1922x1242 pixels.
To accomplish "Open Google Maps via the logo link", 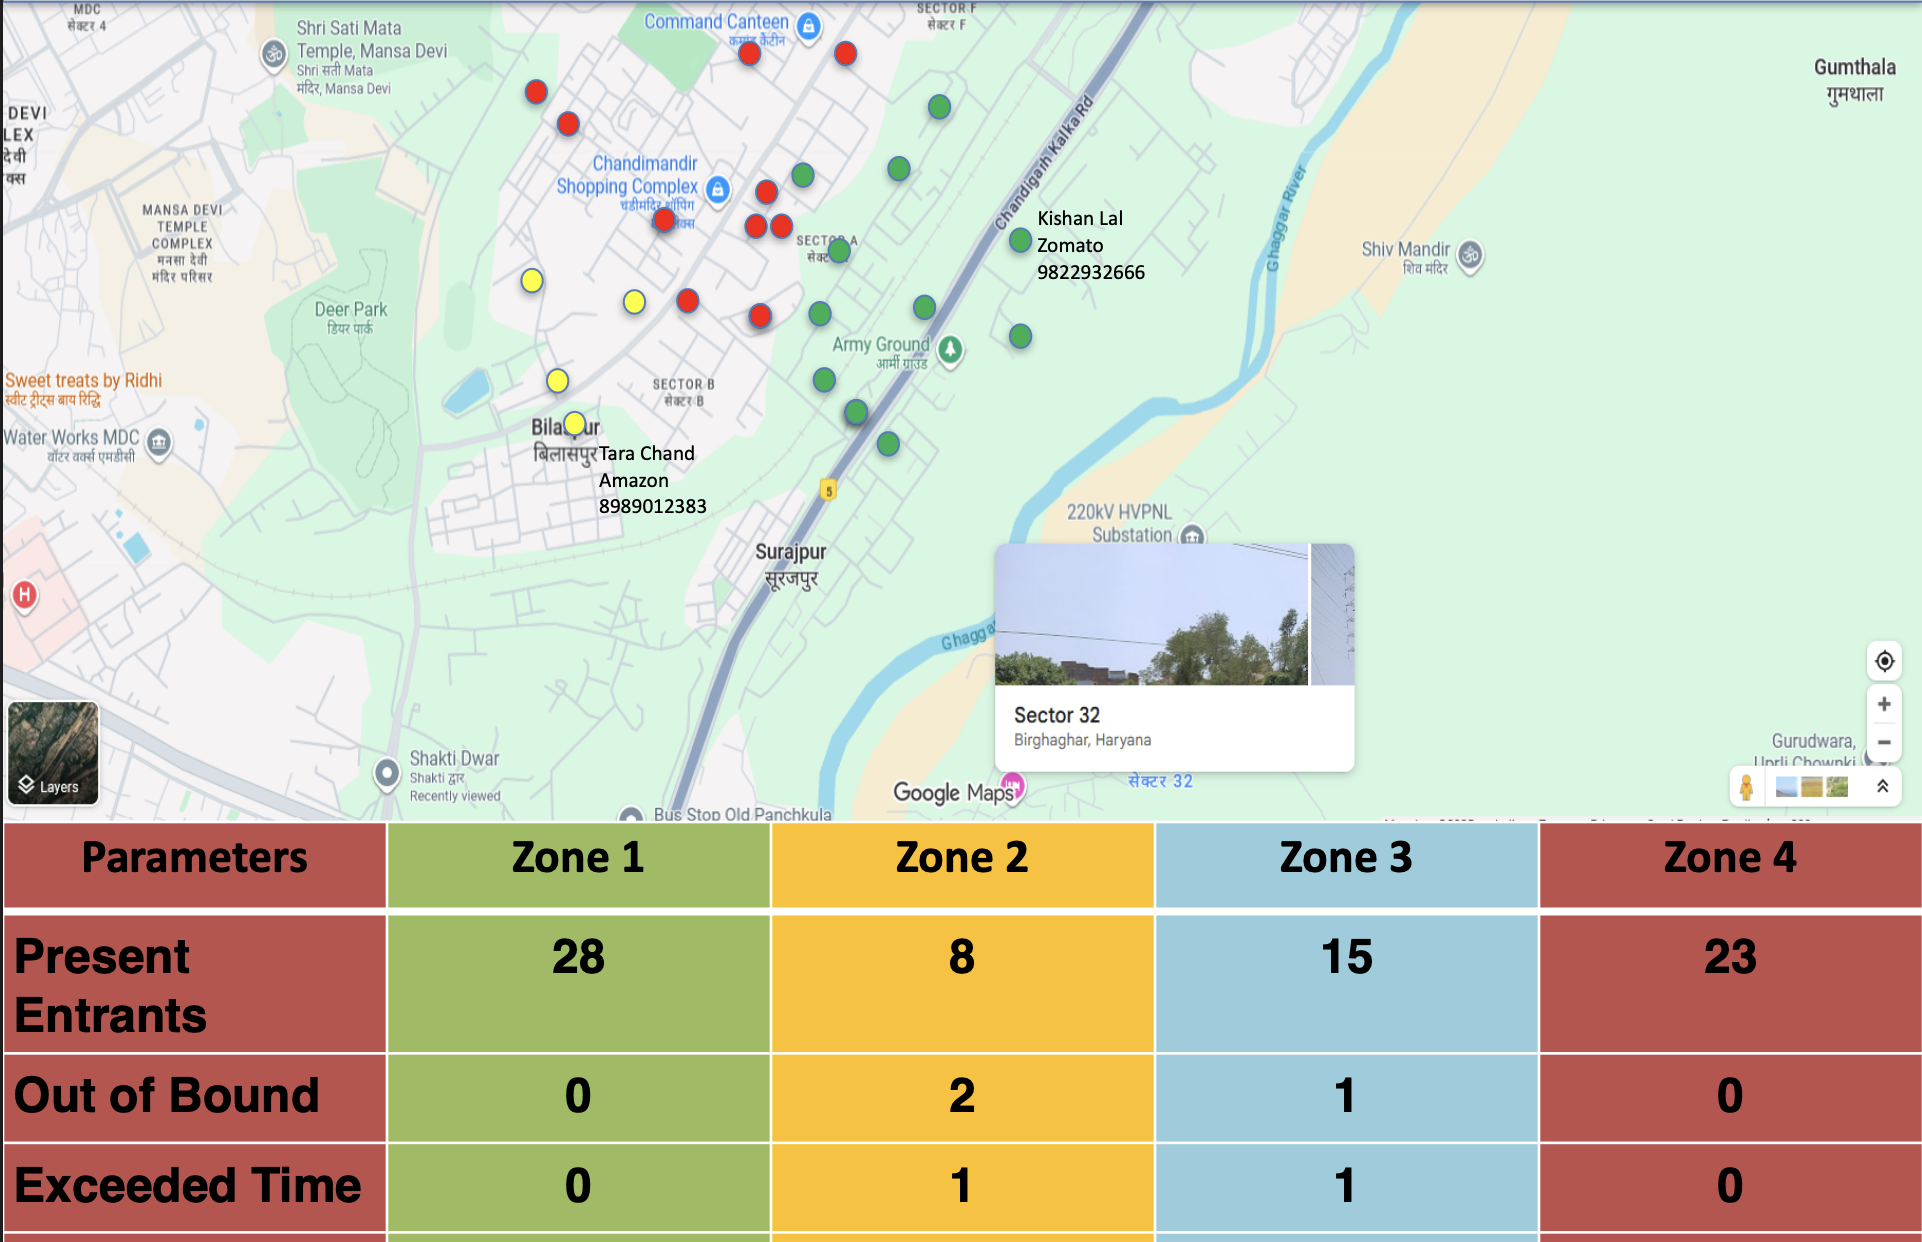I will 952,791.
